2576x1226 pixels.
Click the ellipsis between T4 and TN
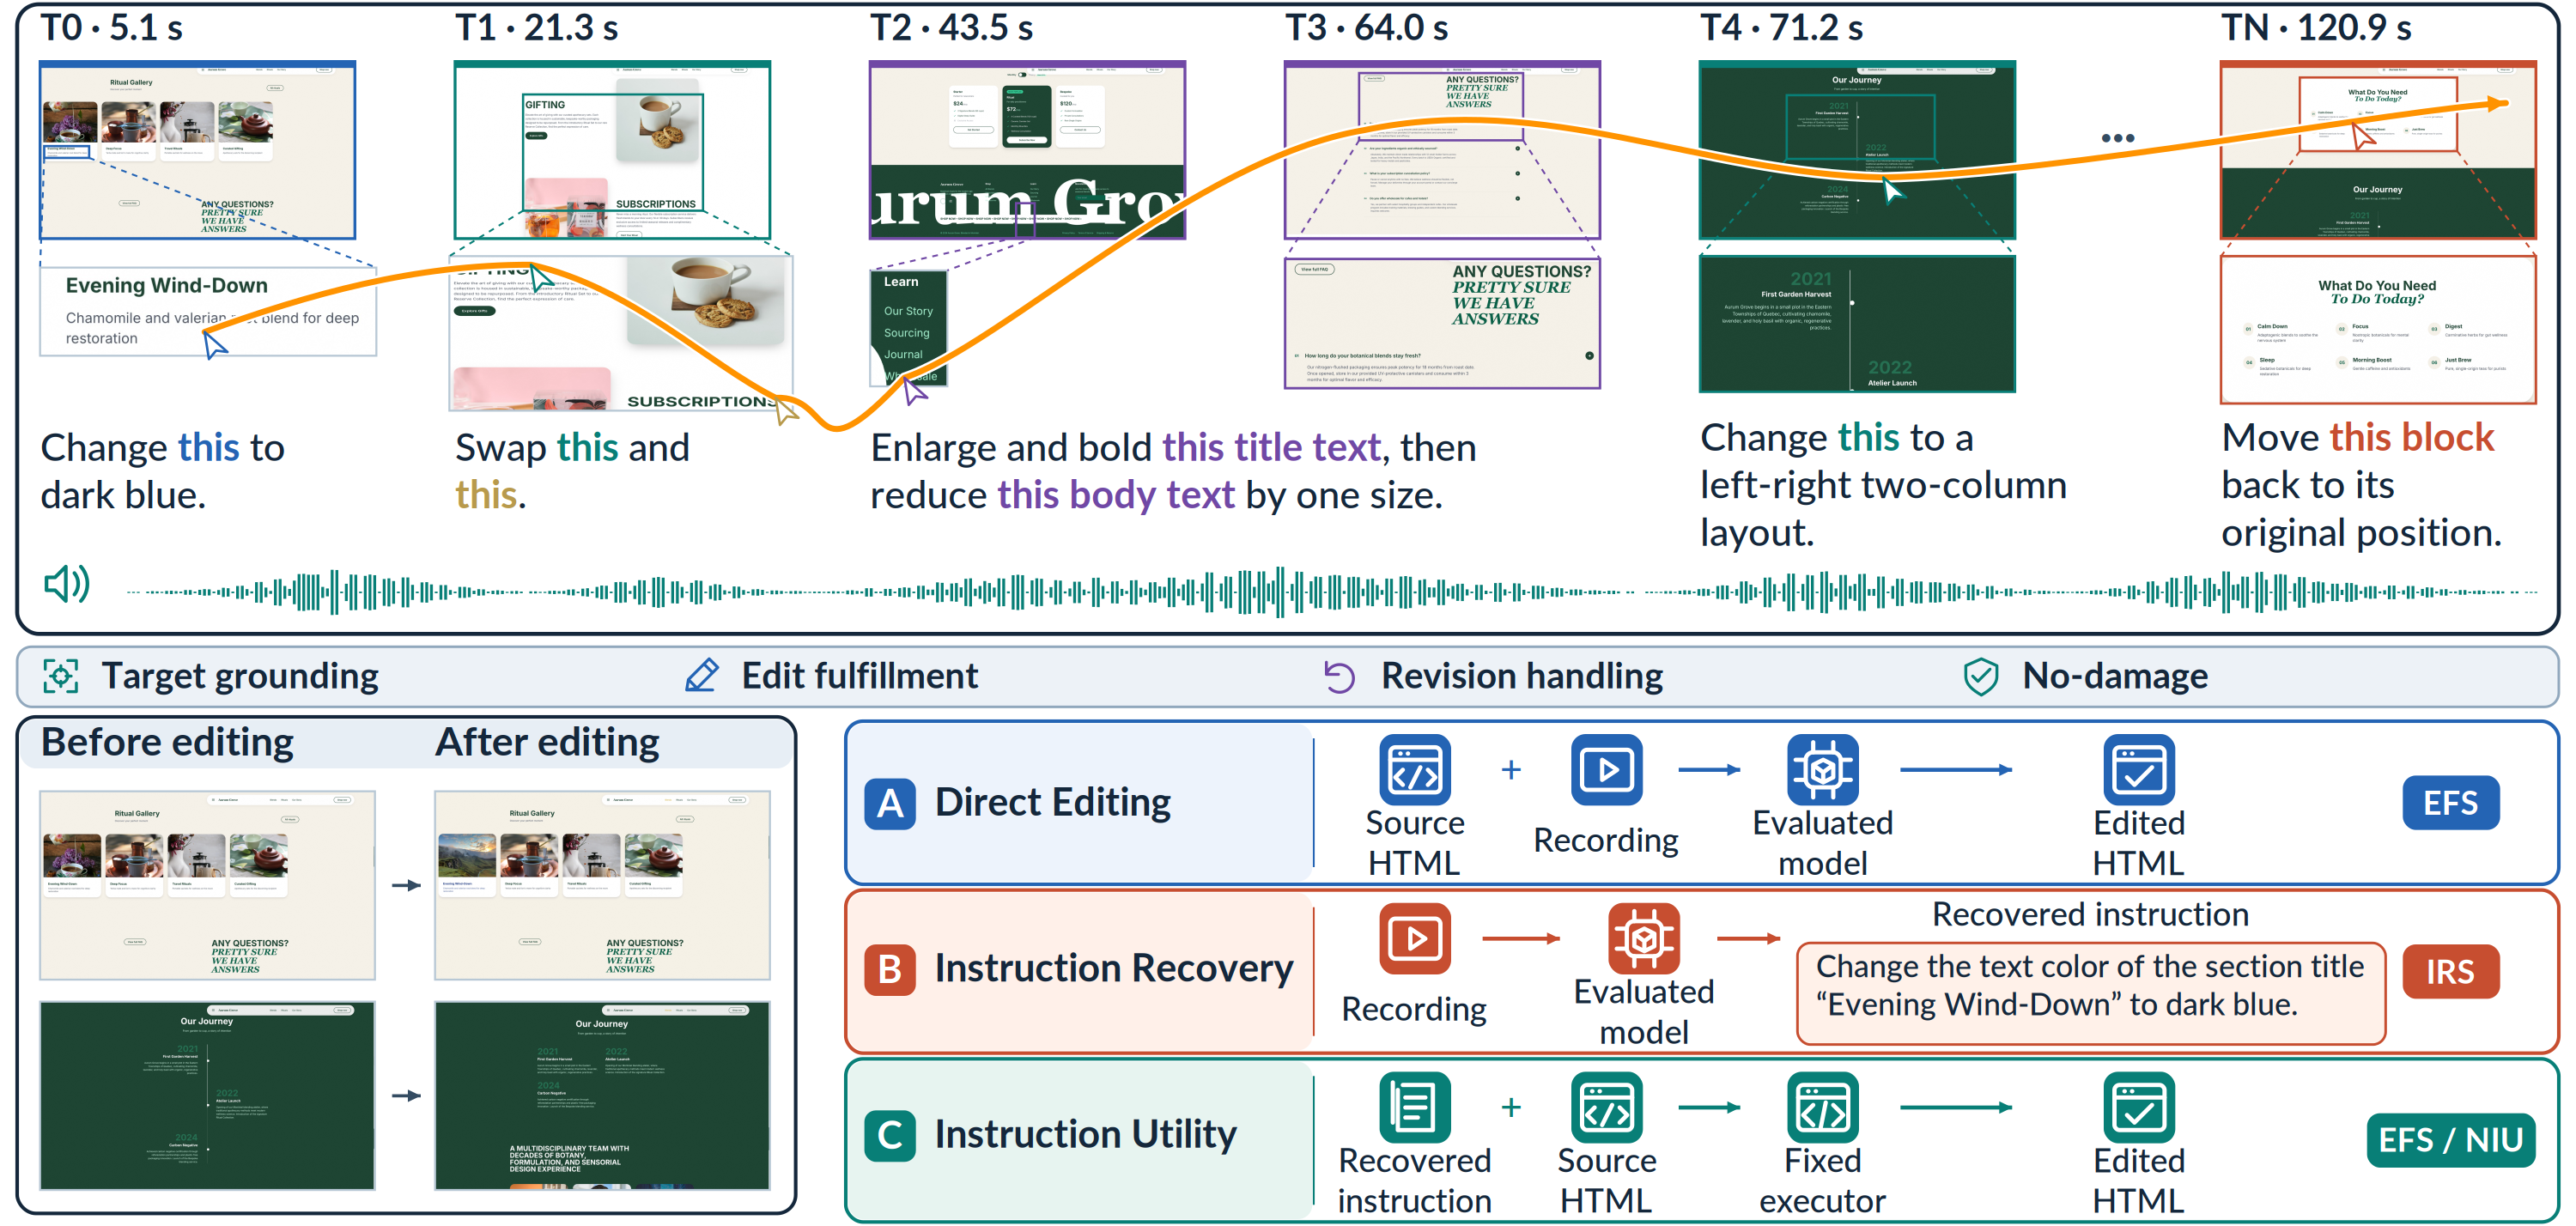pos(2117,138)
